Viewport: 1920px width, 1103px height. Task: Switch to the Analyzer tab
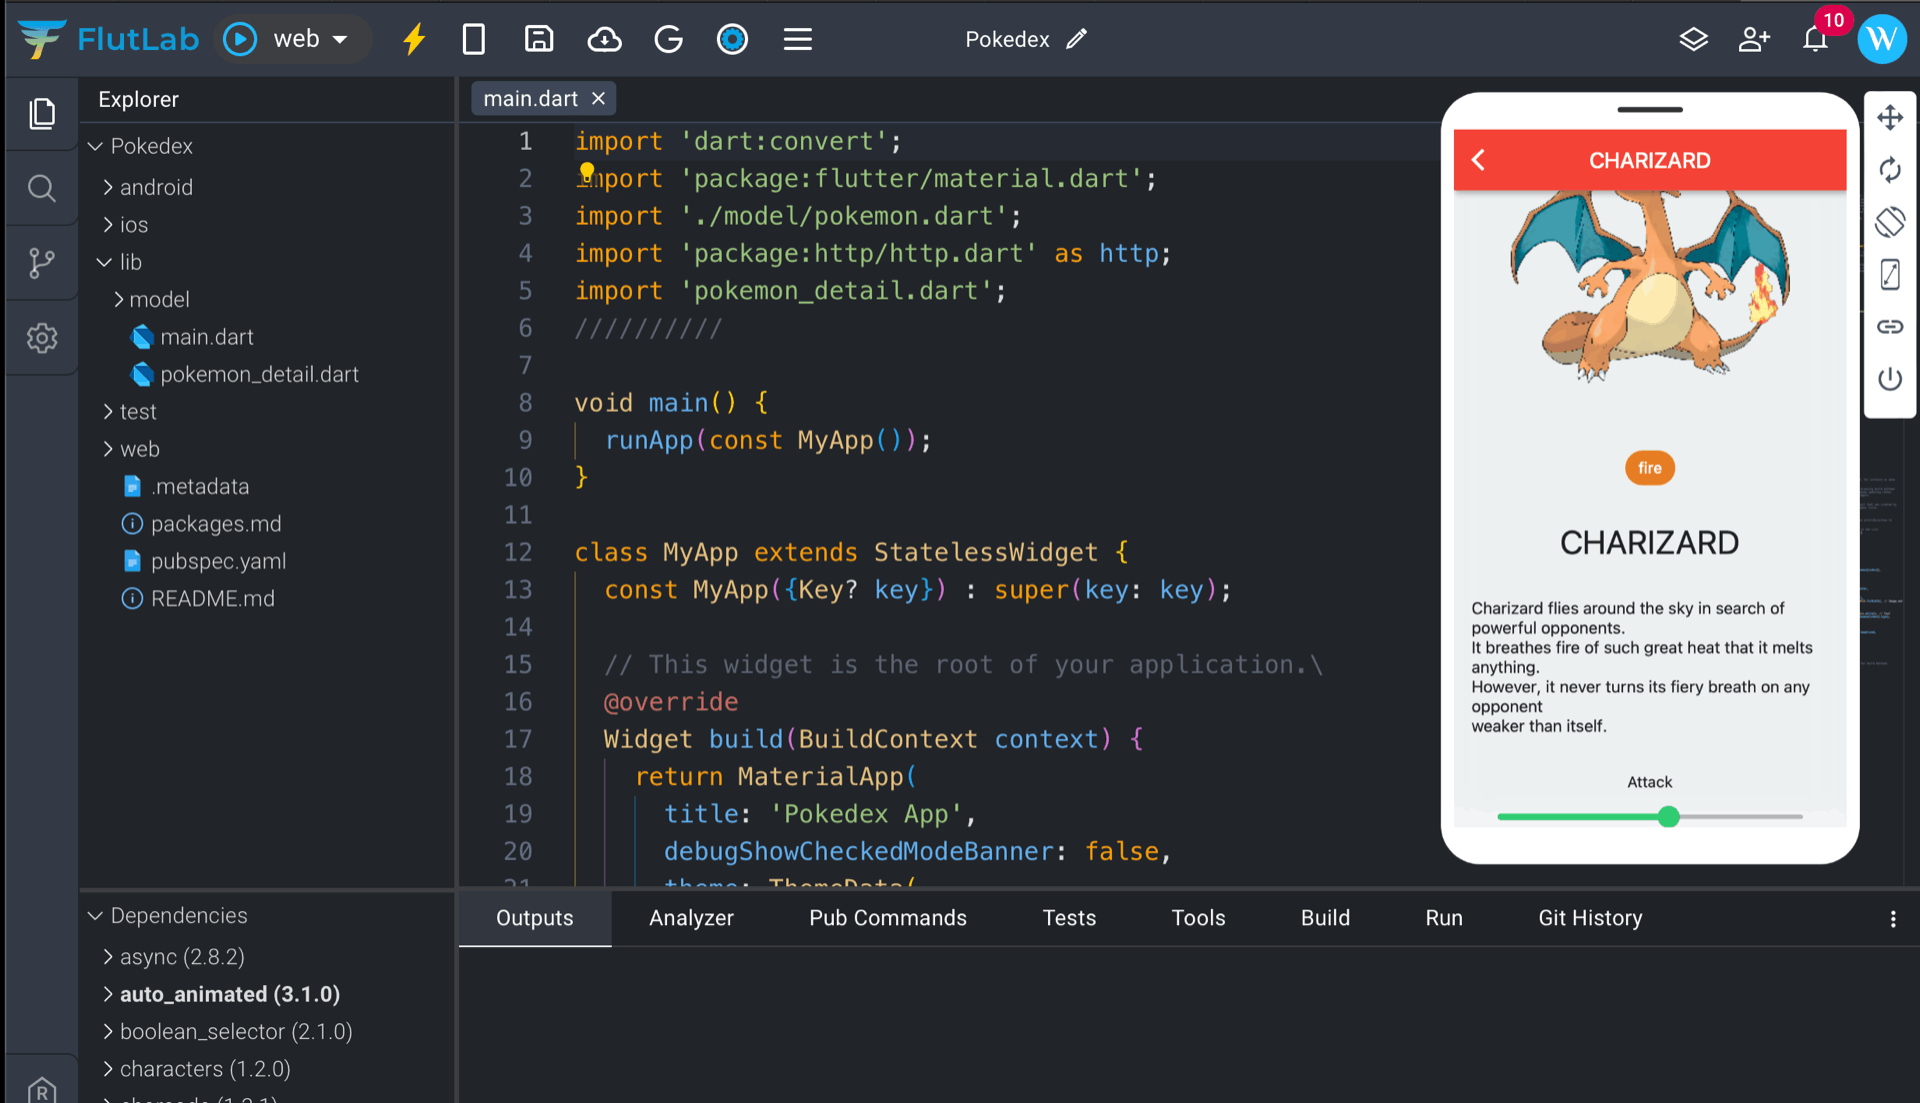coord(691,918)
